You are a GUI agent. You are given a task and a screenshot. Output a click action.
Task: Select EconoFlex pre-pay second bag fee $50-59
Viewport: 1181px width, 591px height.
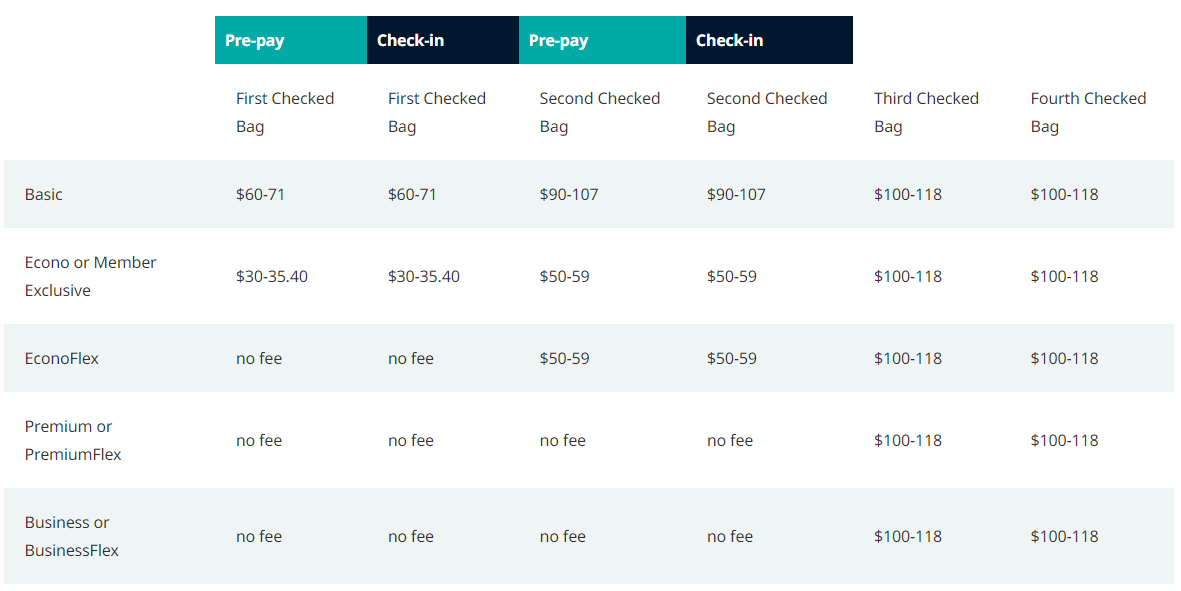[565, 359]
